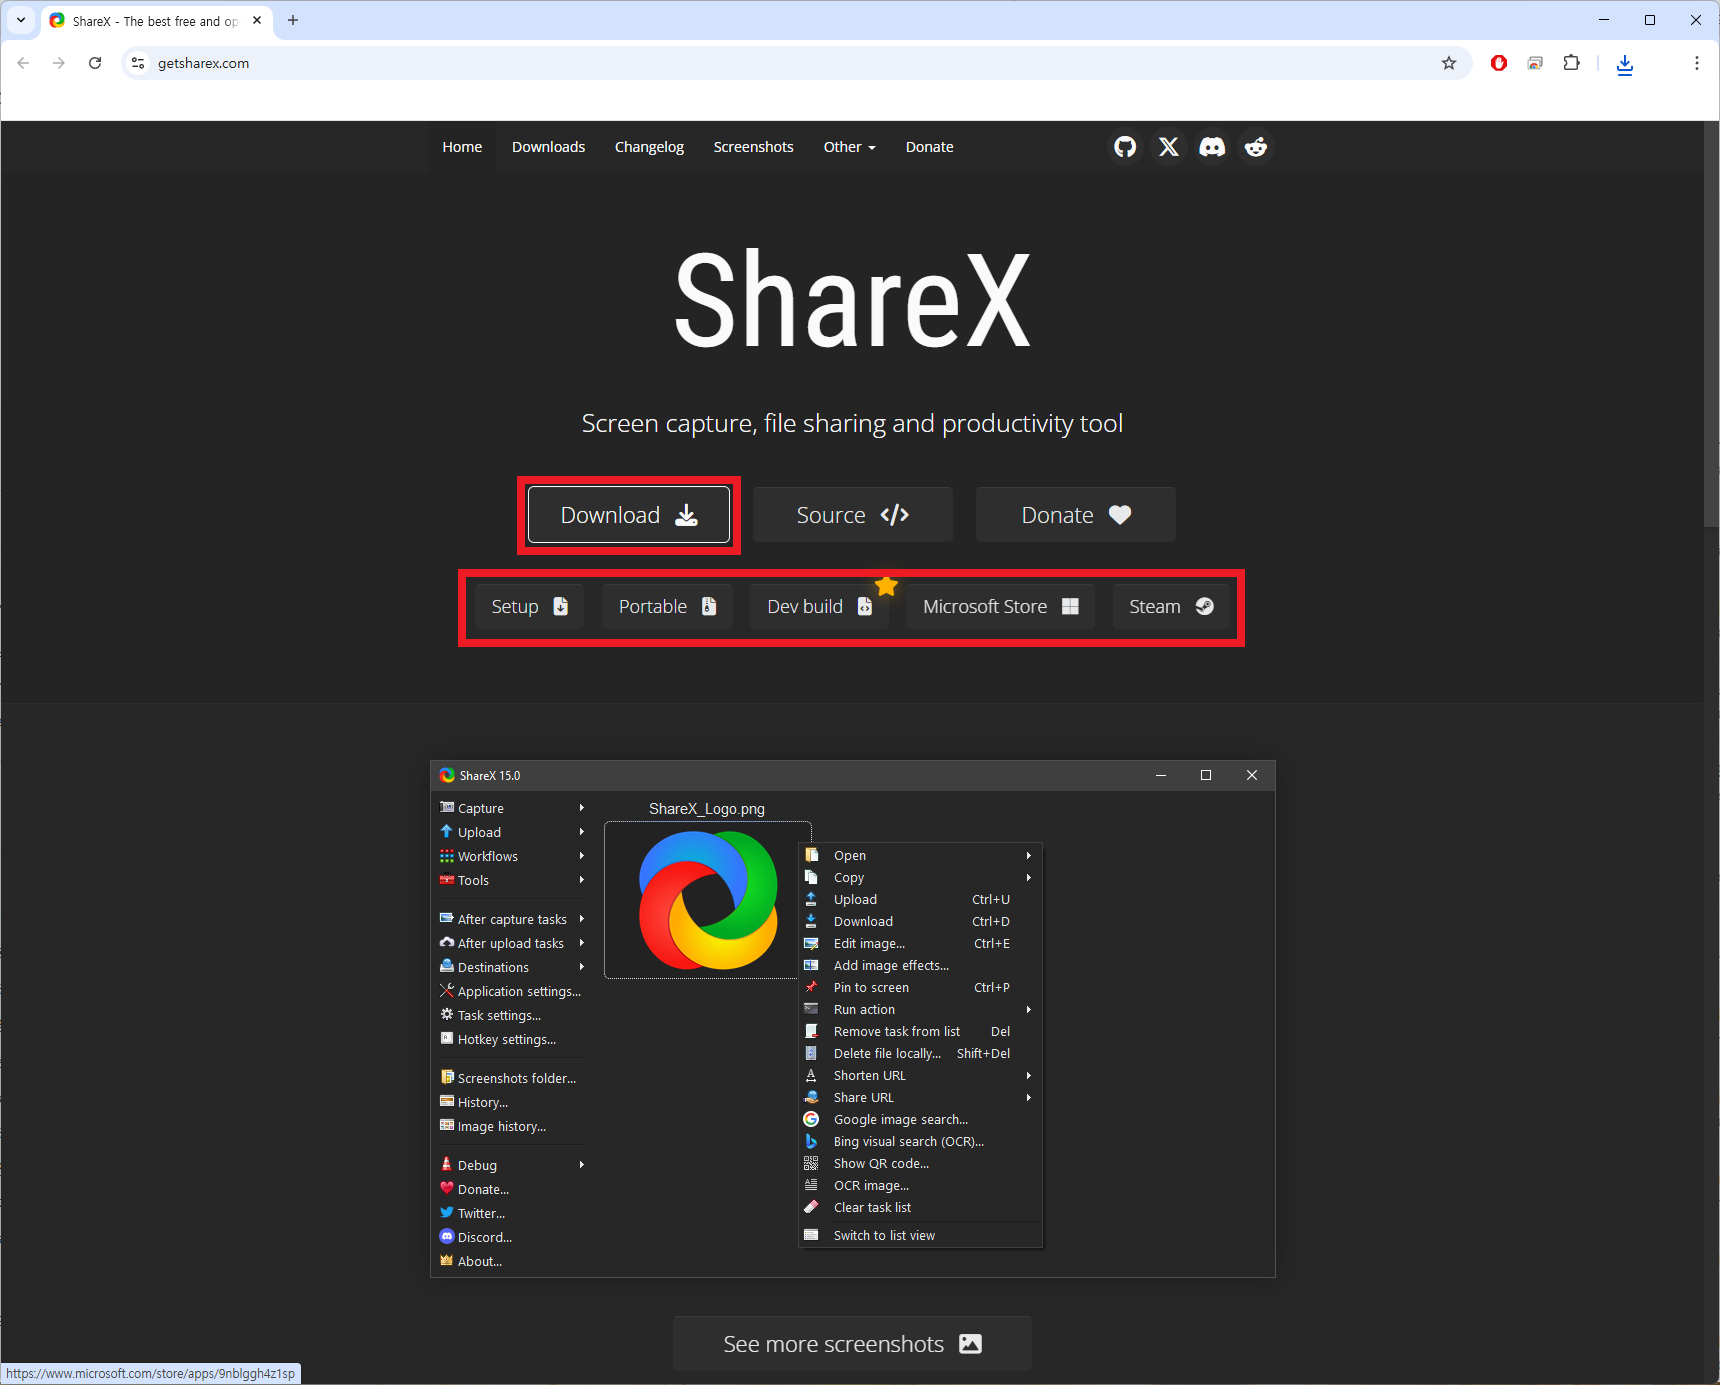Go to Home in navbar
Viewport: 1720px width, 1385px height.
pos(462,147)
